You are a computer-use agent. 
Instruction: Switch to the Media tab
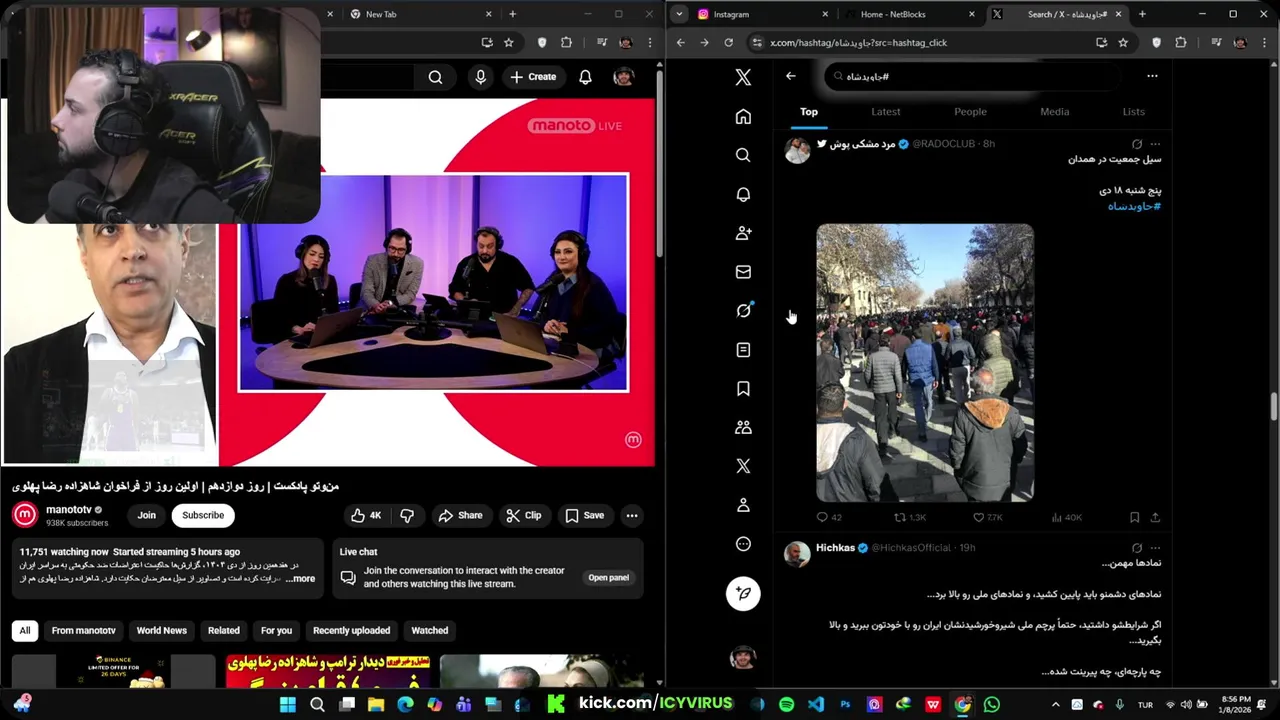click(1054, 112)
